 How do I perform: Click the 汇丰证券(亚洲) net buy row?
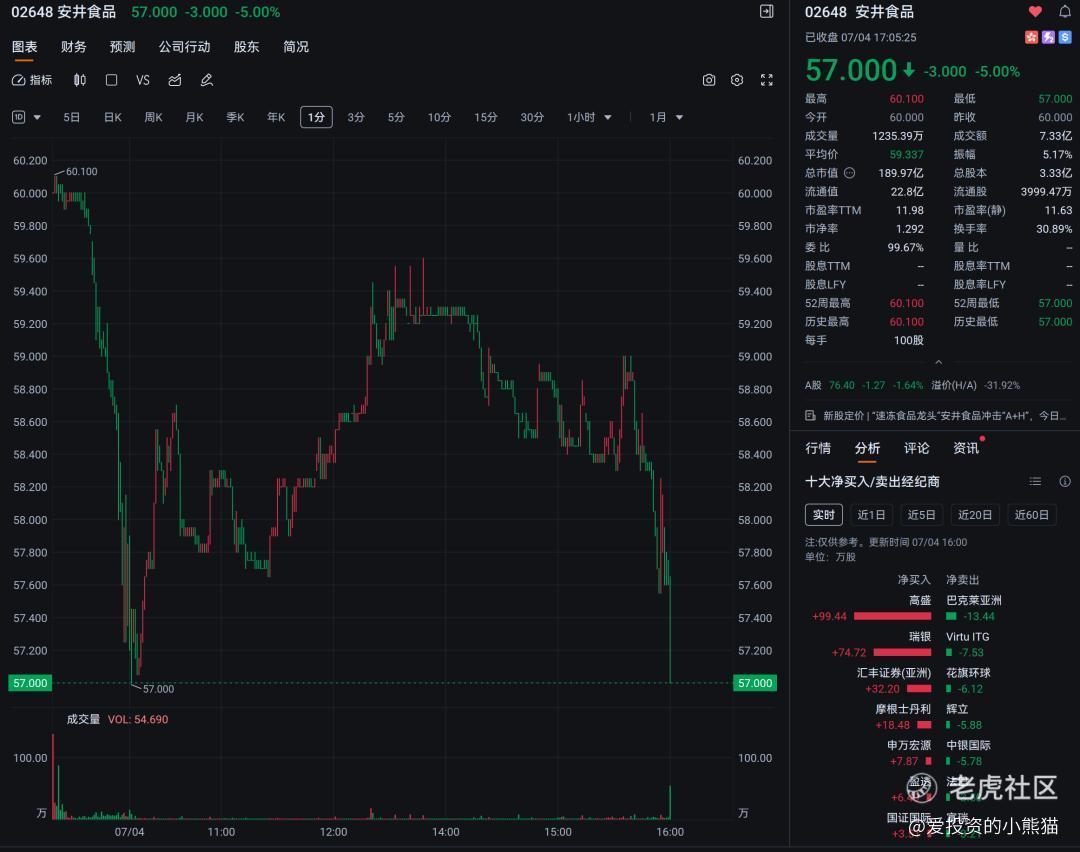894,680
